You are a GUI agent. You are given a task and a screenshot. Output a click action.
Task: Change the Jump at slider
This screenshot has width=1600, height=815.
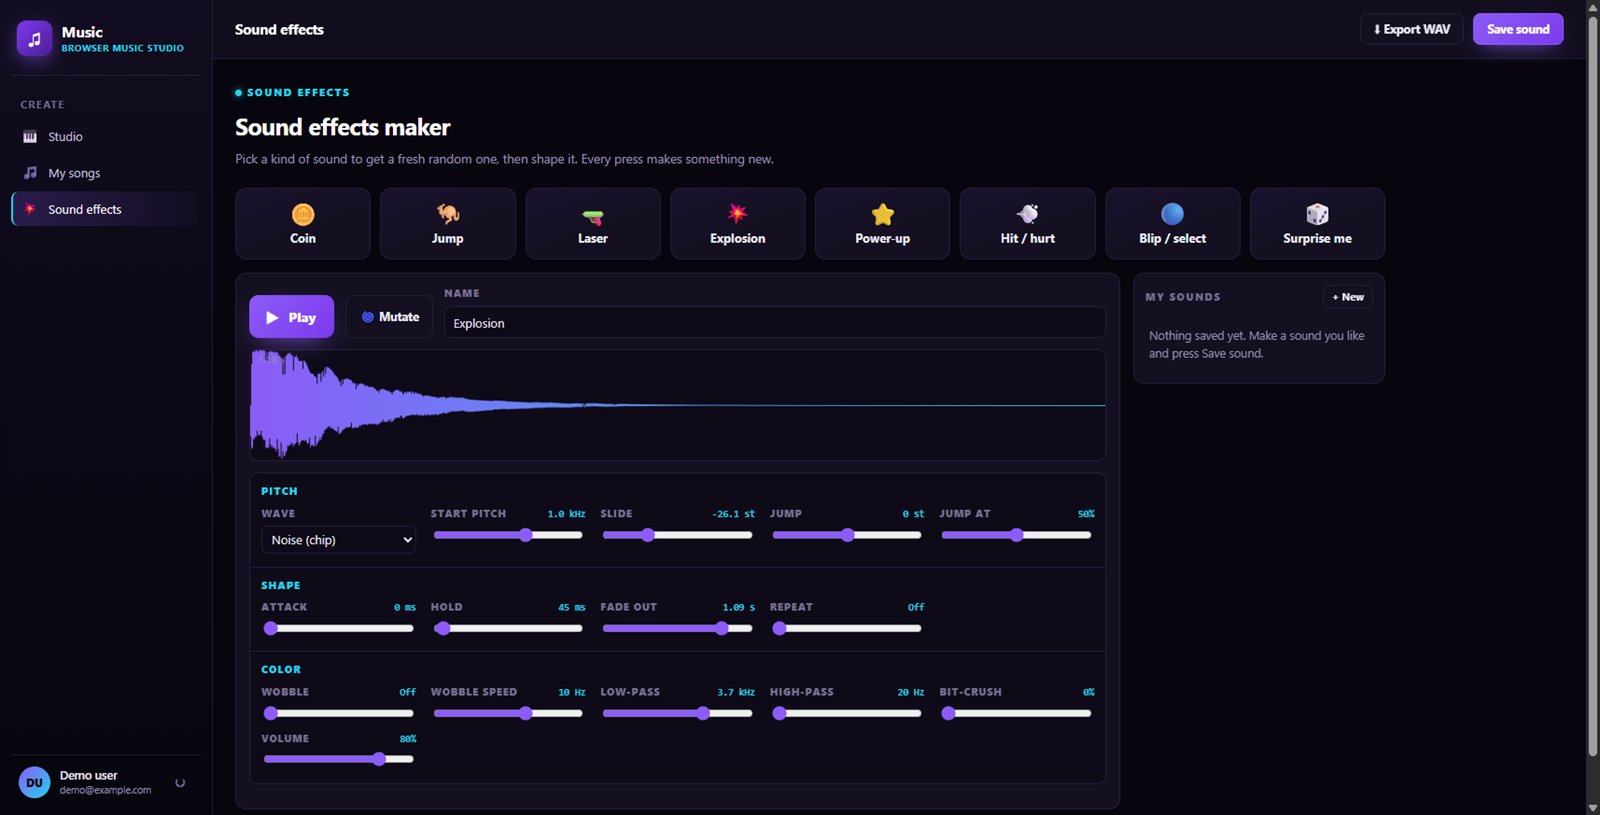click(x=1016, y=535)
